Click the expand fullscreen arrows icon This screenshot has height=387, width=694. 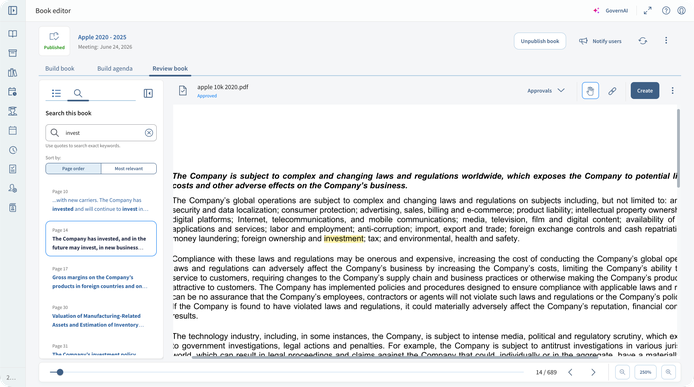pos(648,11)
